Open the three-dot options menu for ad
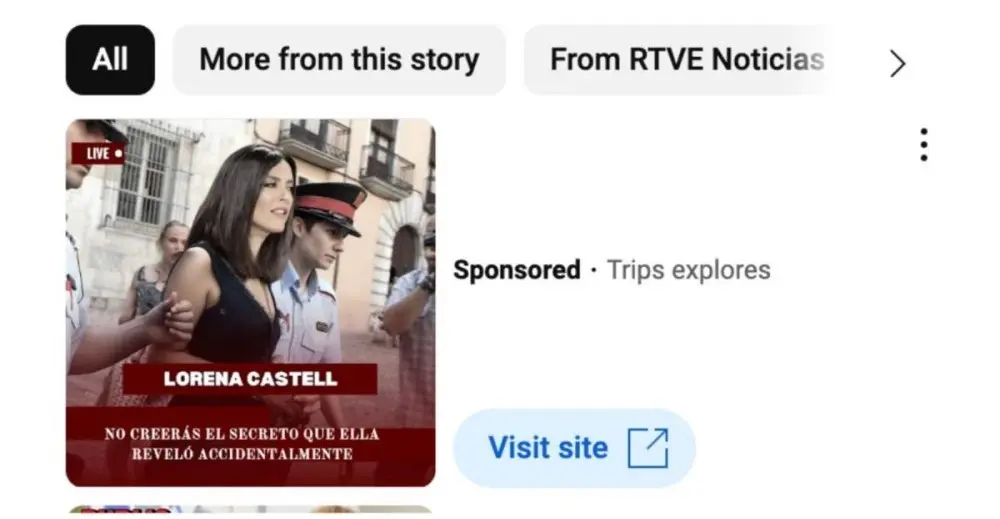 (x=923, y=145)
